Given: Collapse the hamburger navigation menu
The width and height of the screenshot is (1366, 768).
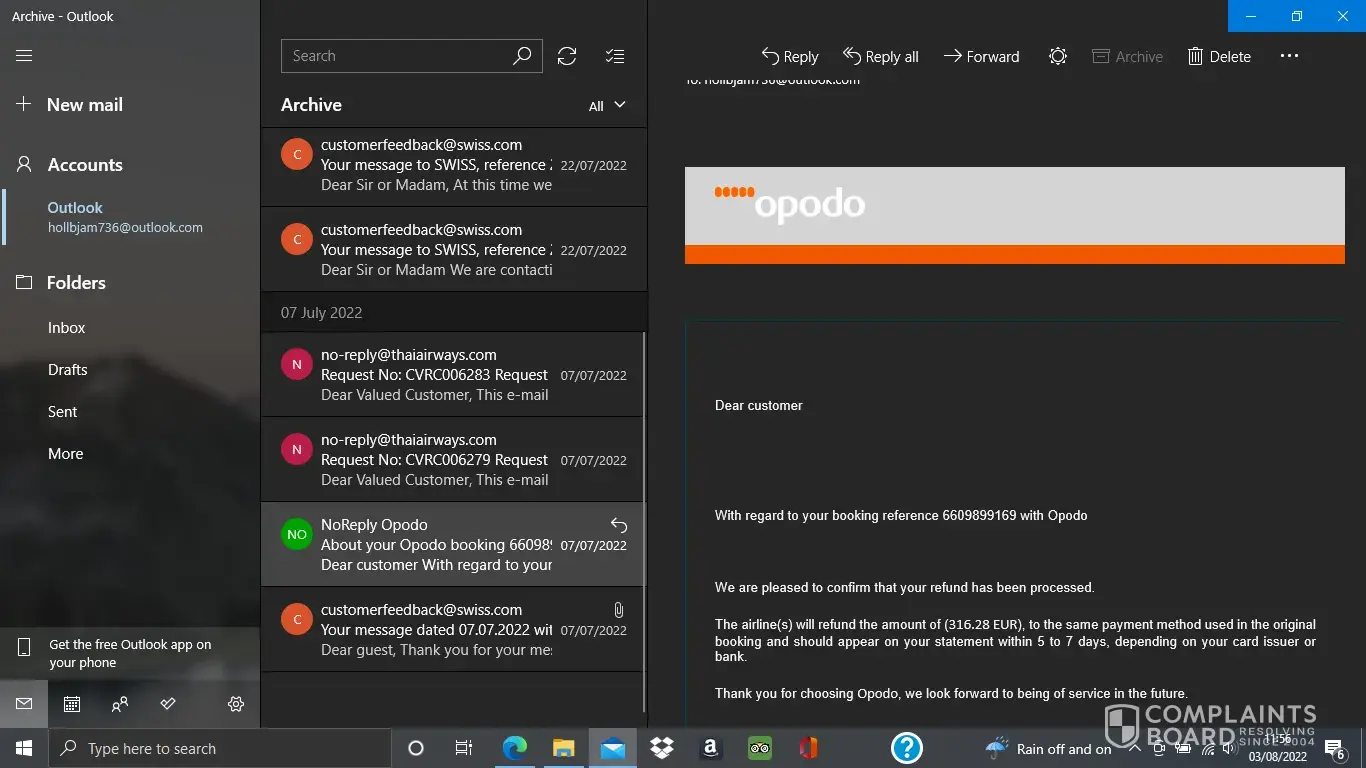Looking at the screenshot, I should pos(24,56).
